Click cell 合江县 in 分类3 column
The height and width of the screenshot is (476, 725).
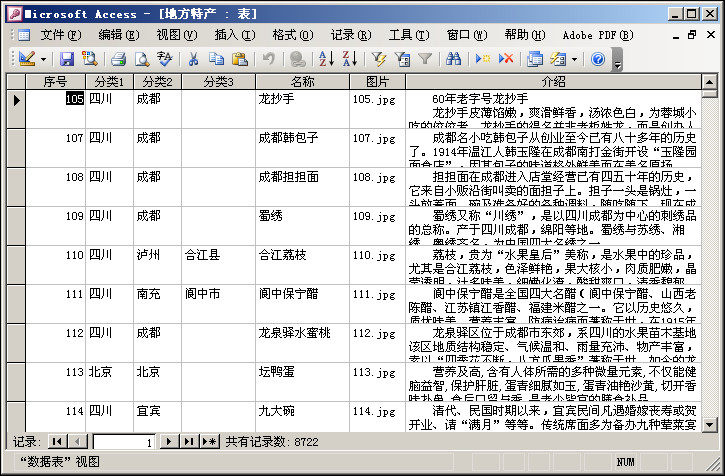[x=219, y=265]
